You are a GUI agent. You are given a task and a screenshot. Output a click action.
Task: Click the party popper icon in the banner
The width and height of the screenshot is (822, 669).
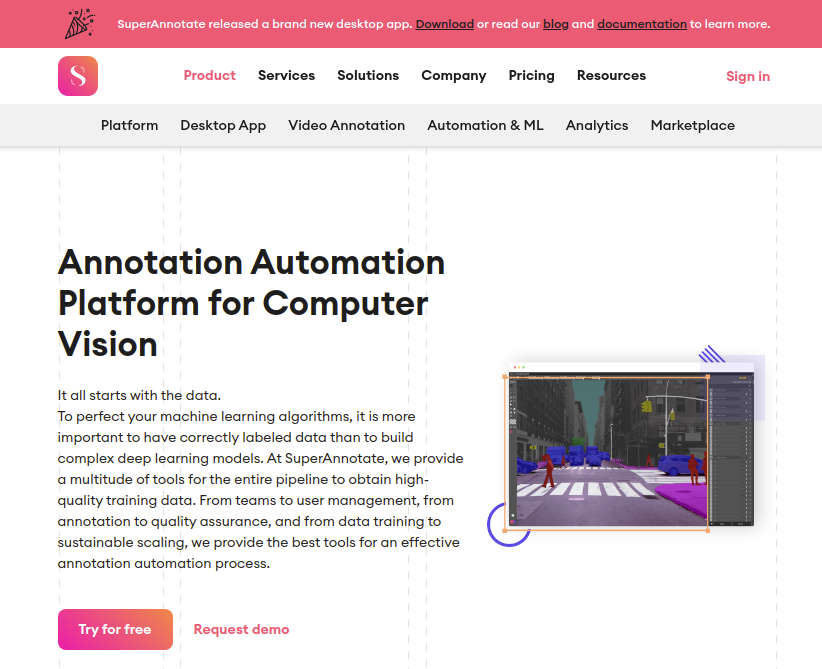[80, 24]
